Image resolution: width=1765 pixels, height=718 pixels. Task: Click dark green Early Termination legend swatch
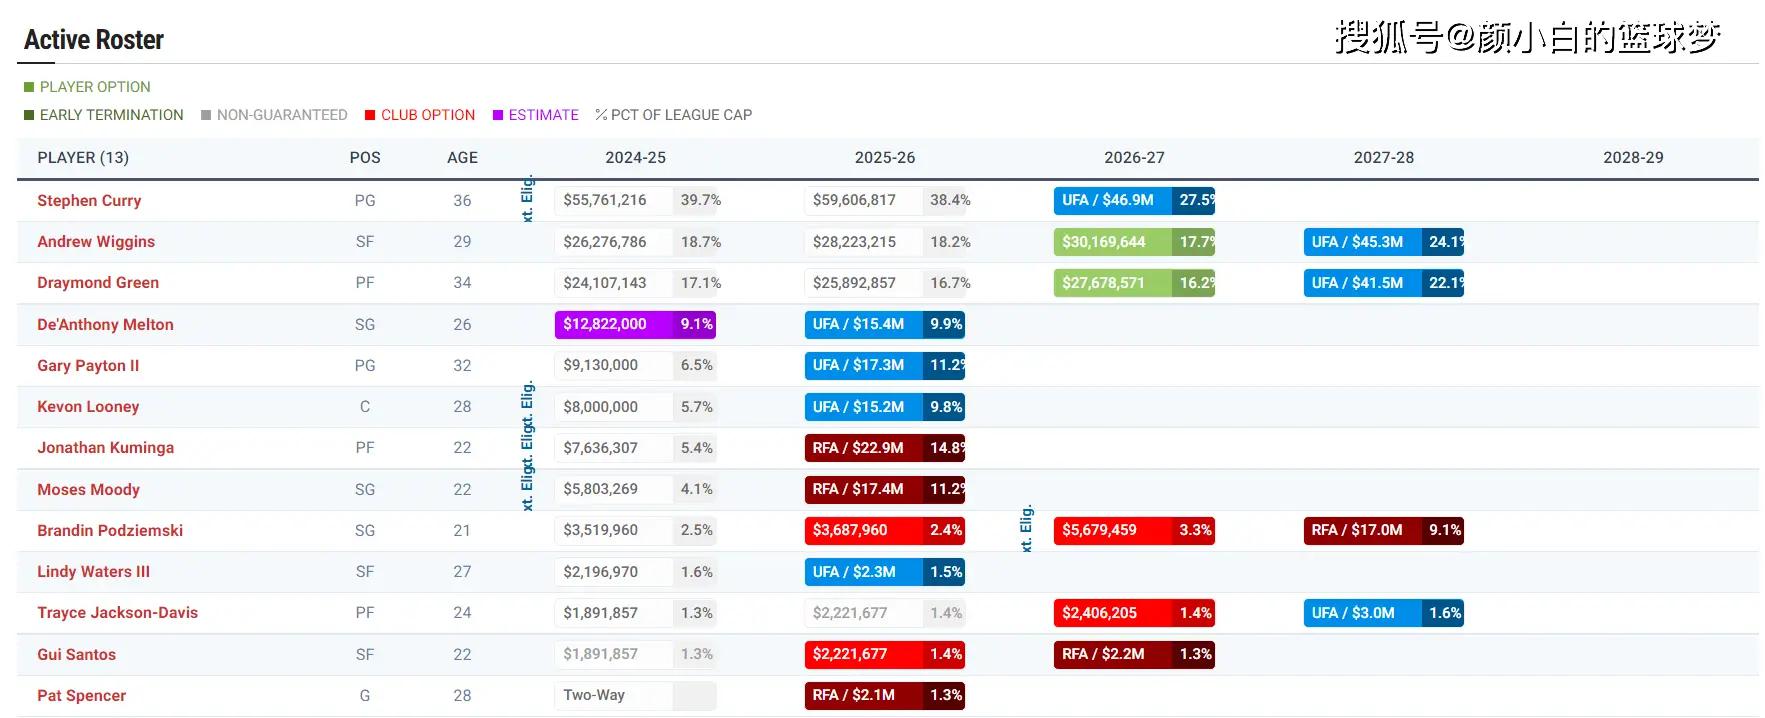29,115
